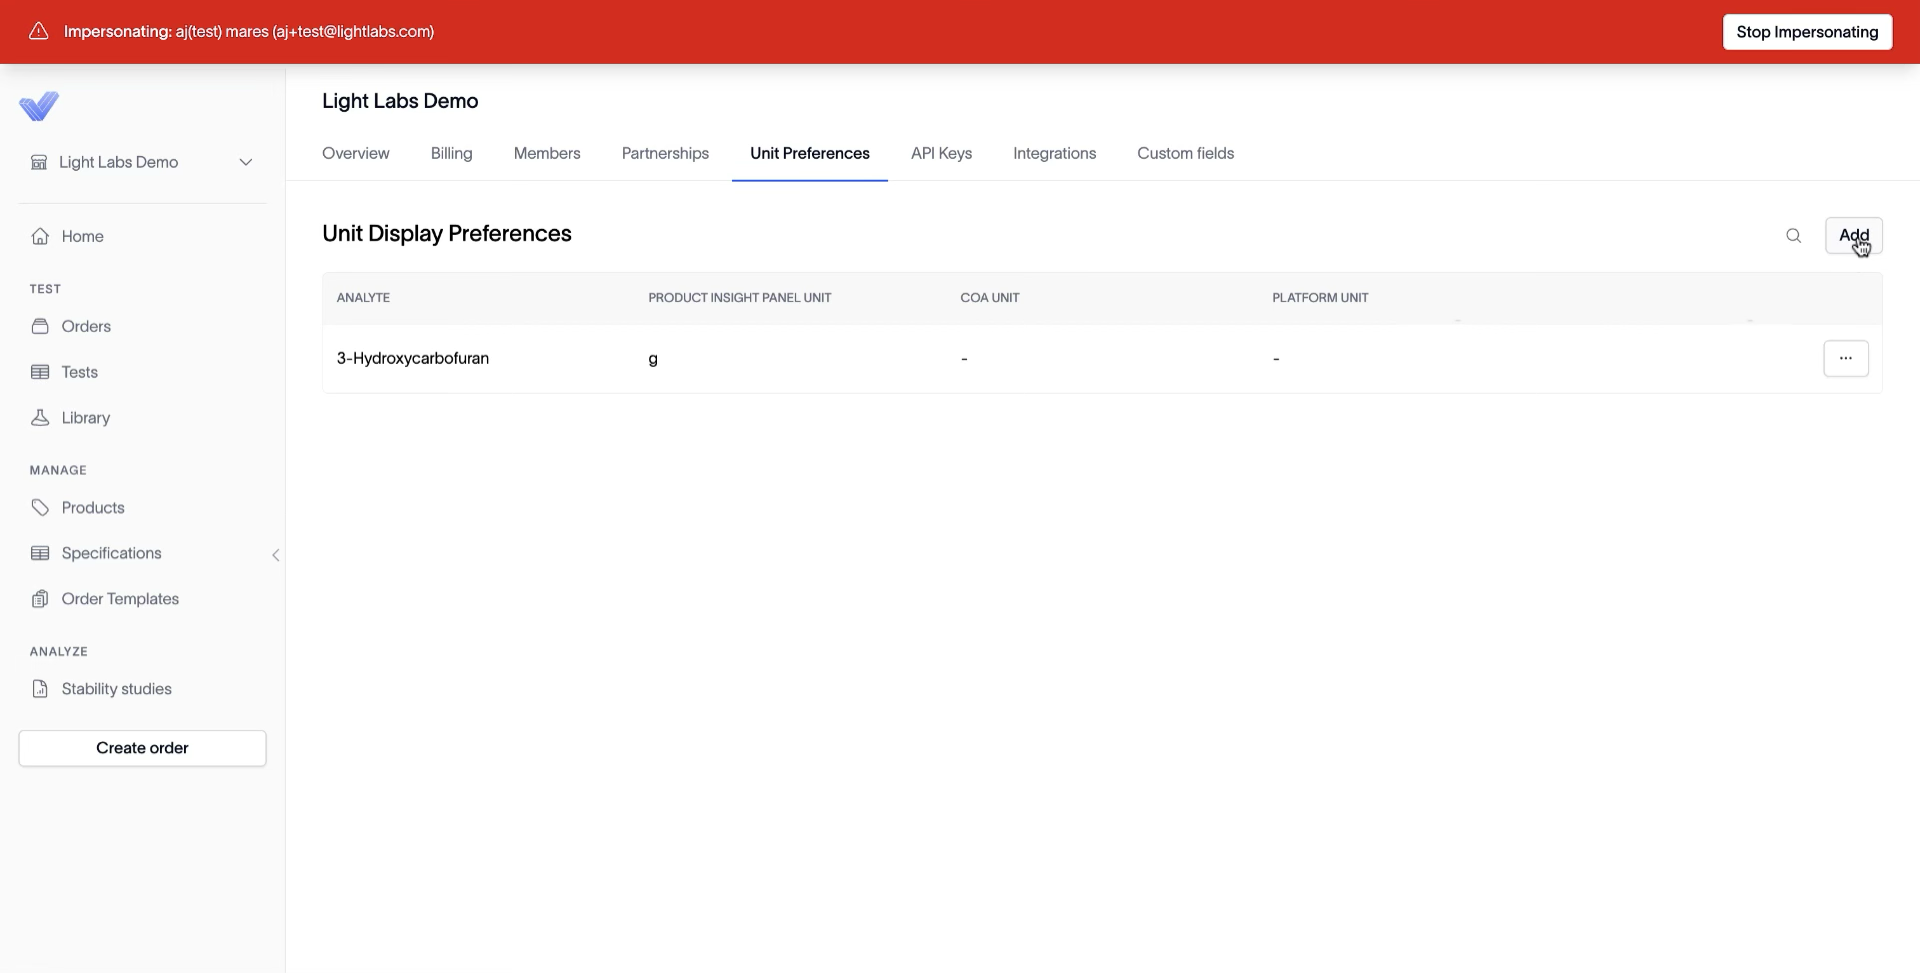1920x973 pixels.
Task: Click Stop Impersonating button
Action: 1807,32
